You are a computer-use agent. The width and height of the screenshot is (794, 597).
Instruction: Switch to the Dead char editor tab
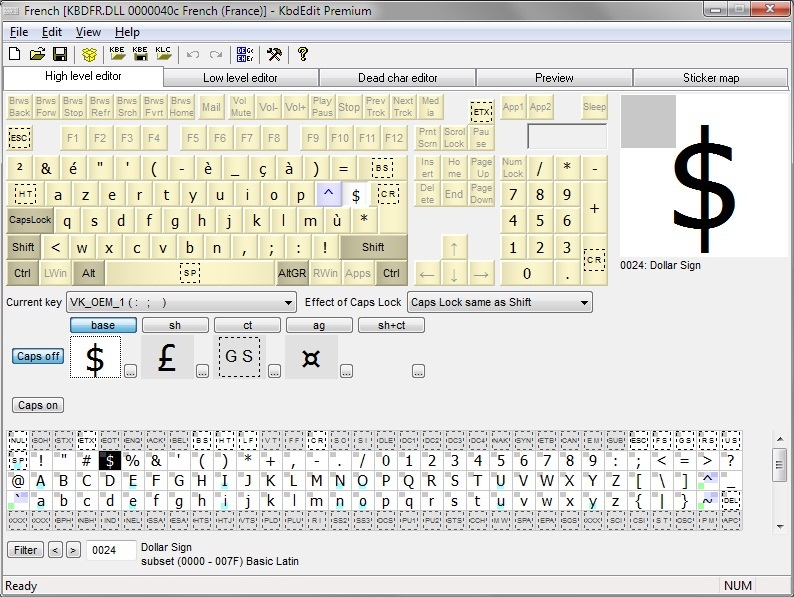(x=397, y=78)
